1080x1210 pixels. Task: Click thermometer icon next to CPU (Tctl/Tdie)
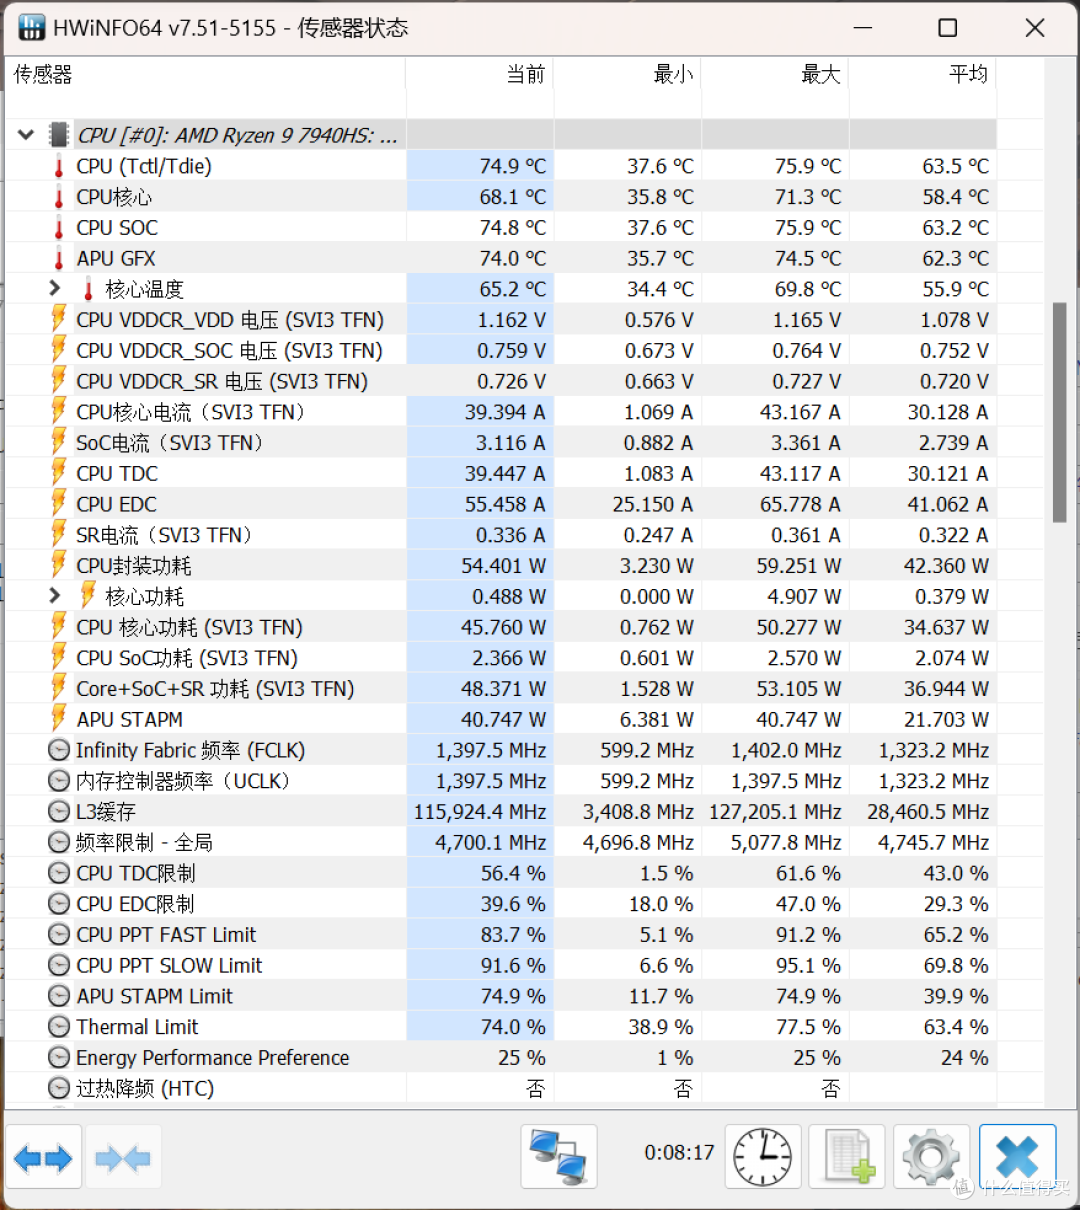click(59, 166)
